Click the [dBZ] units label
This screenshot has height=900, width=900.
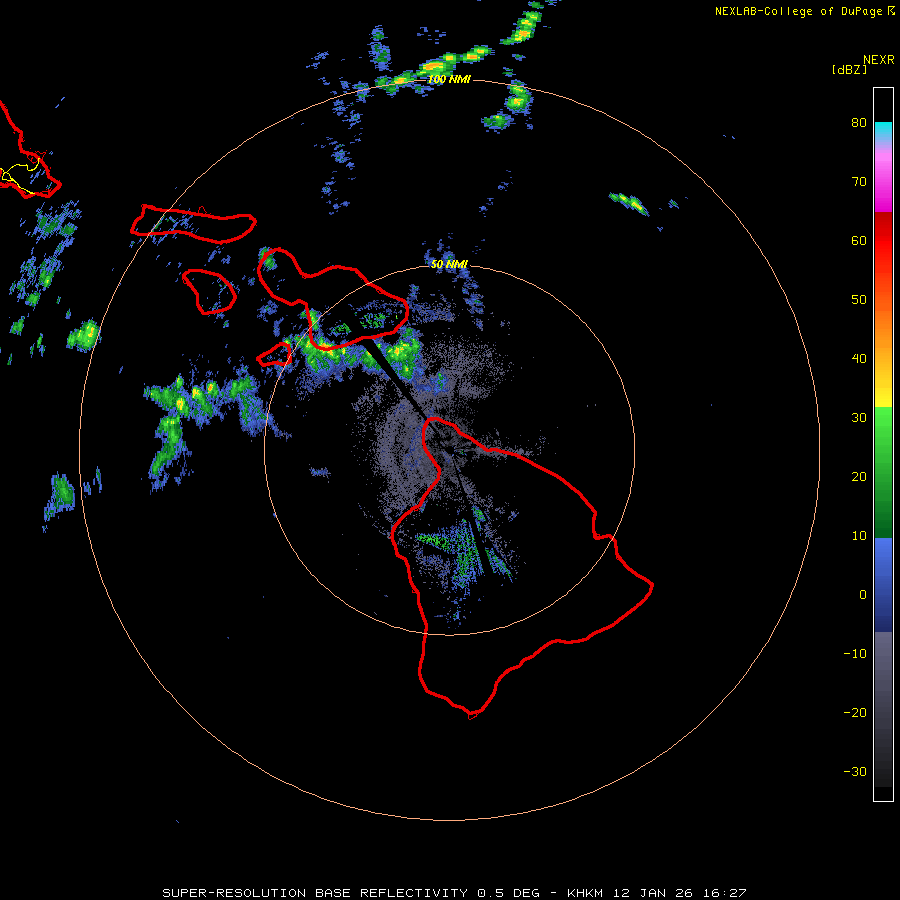pos(849,70)
